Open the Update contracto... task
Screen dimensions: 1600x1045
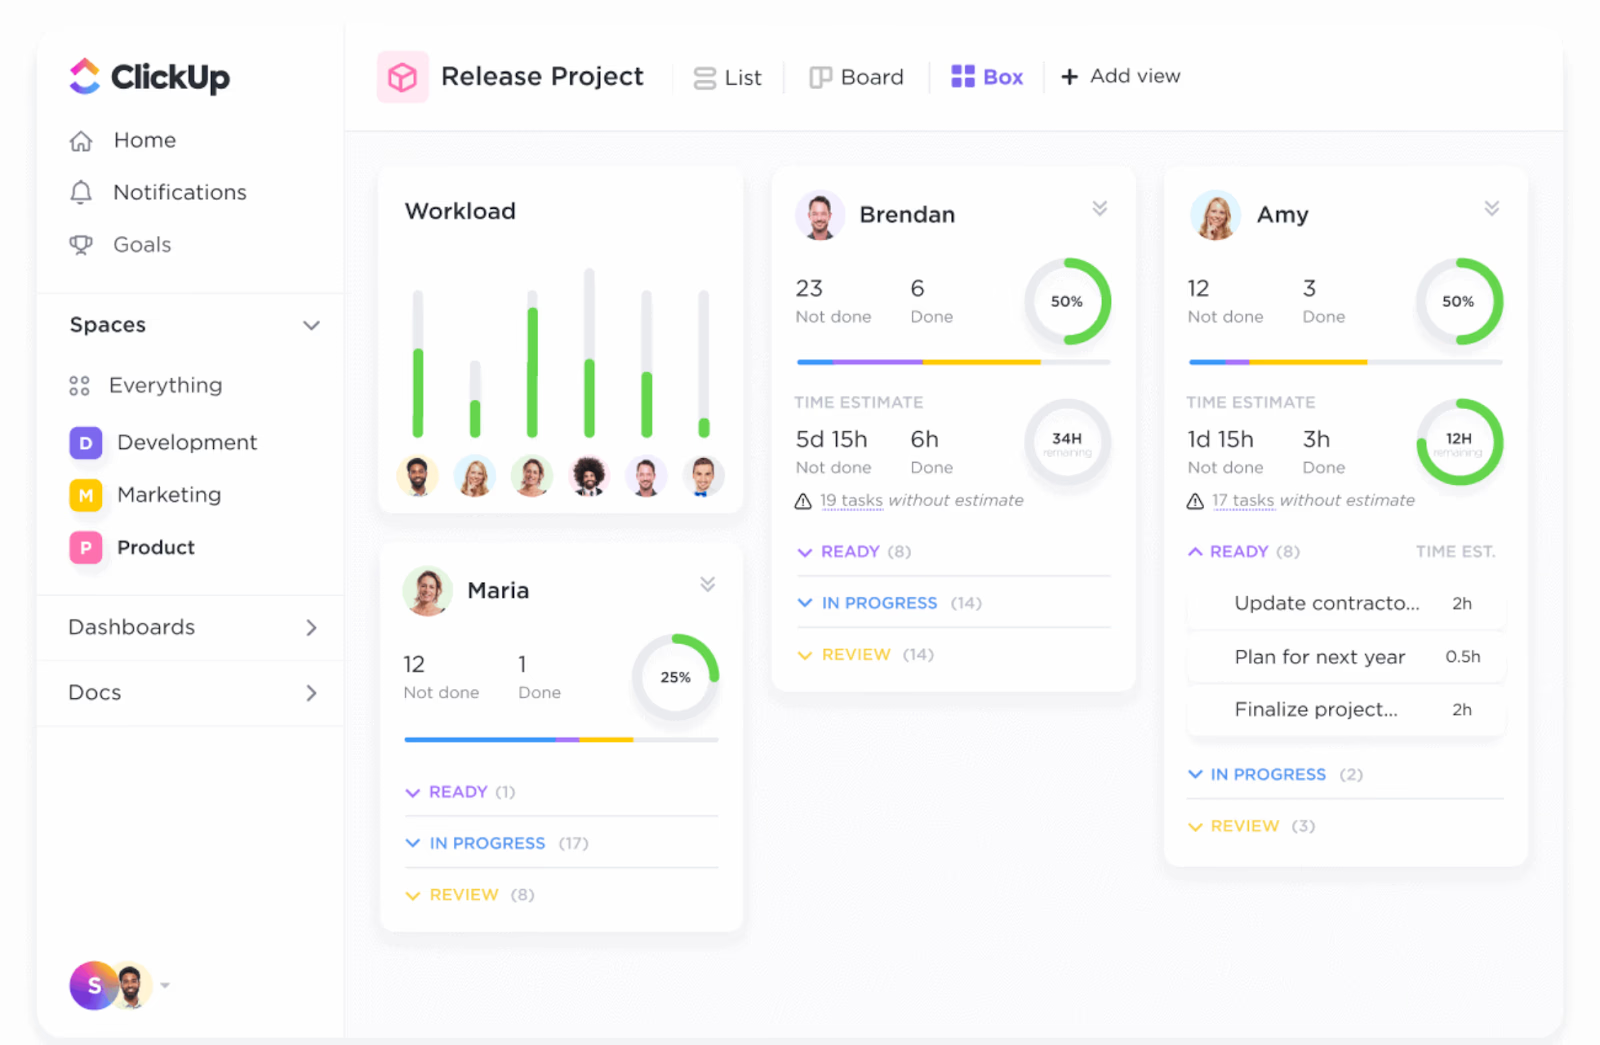[1345, 603]
